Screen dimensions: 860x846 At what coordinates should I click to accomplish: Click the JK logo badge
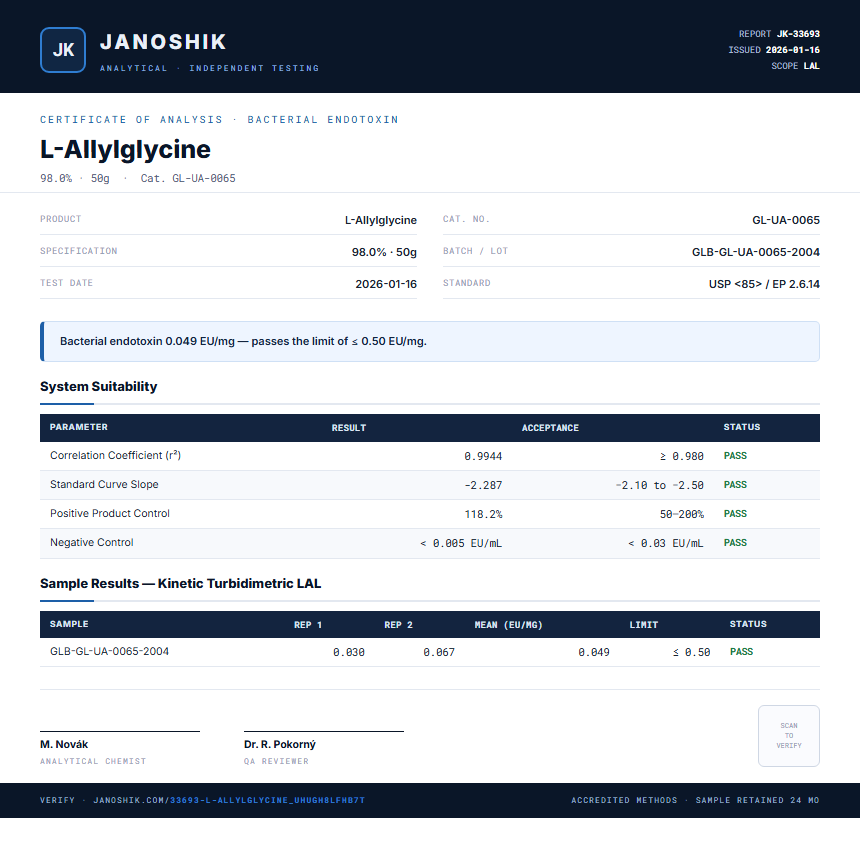tap(63, 50)
